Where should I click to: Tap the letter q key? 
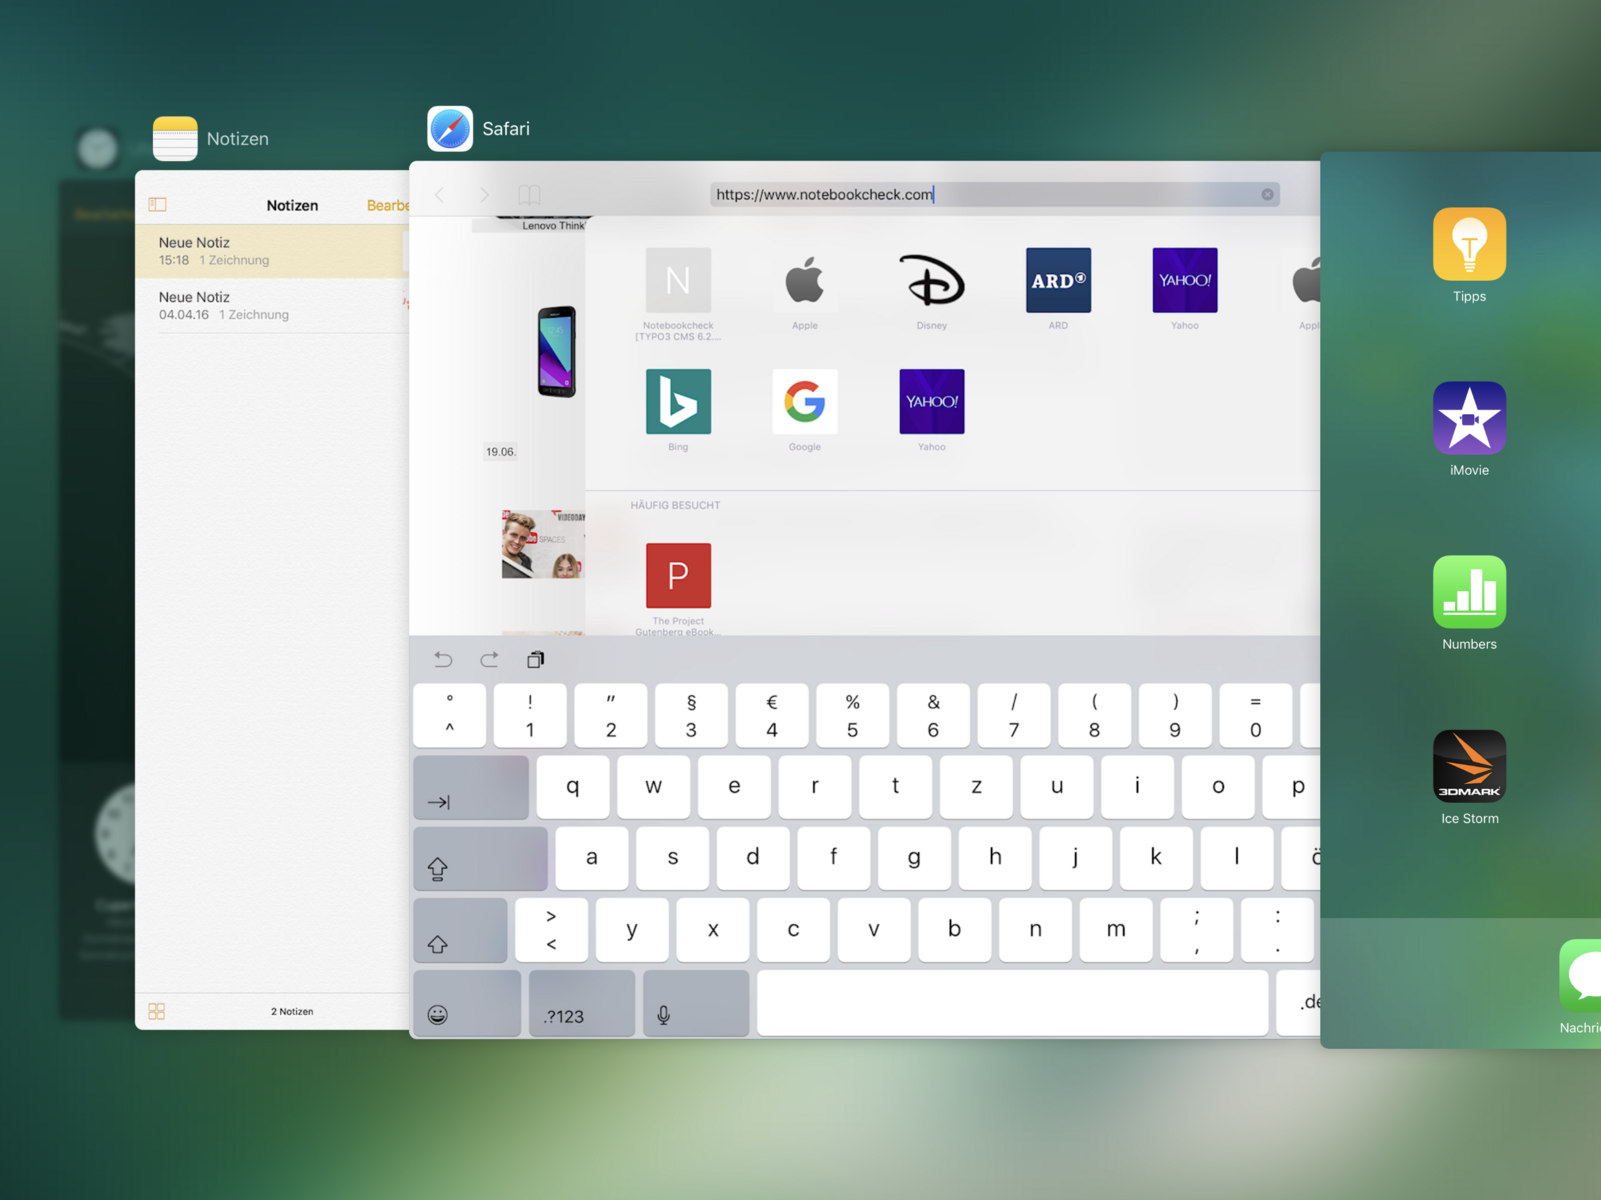[x=573, y=787]
